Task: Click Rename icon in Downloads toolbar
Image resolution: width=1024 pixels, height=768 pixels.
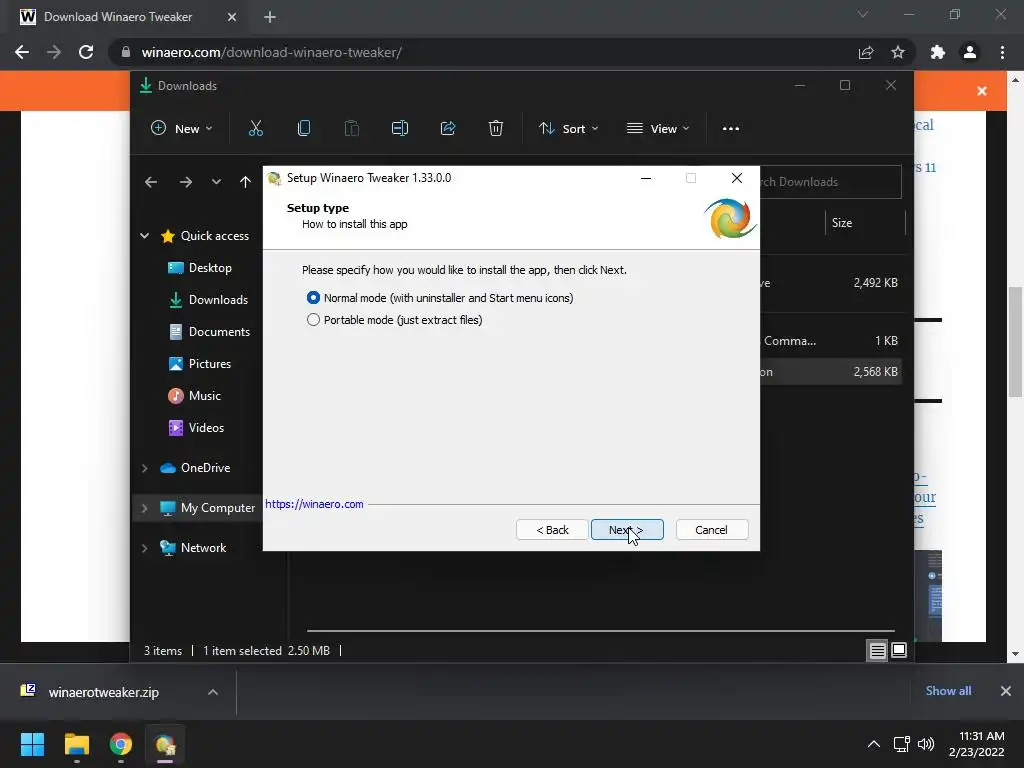Action: pyautogui.click(x=400, y=129)
